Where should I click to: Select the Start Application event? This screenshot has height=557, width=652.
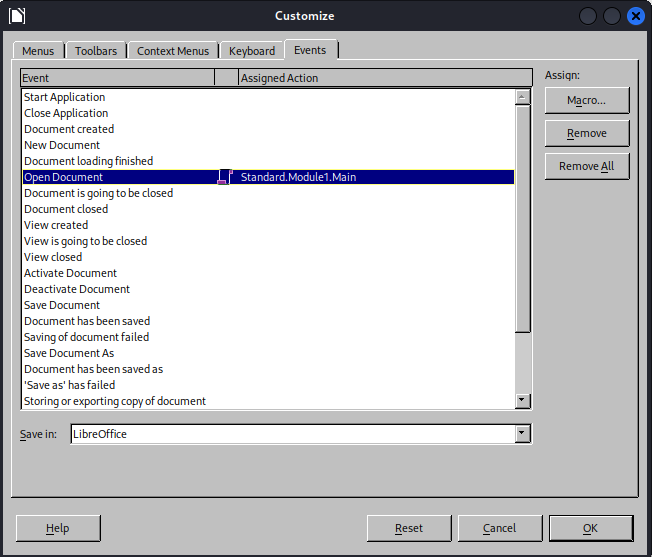65,97
